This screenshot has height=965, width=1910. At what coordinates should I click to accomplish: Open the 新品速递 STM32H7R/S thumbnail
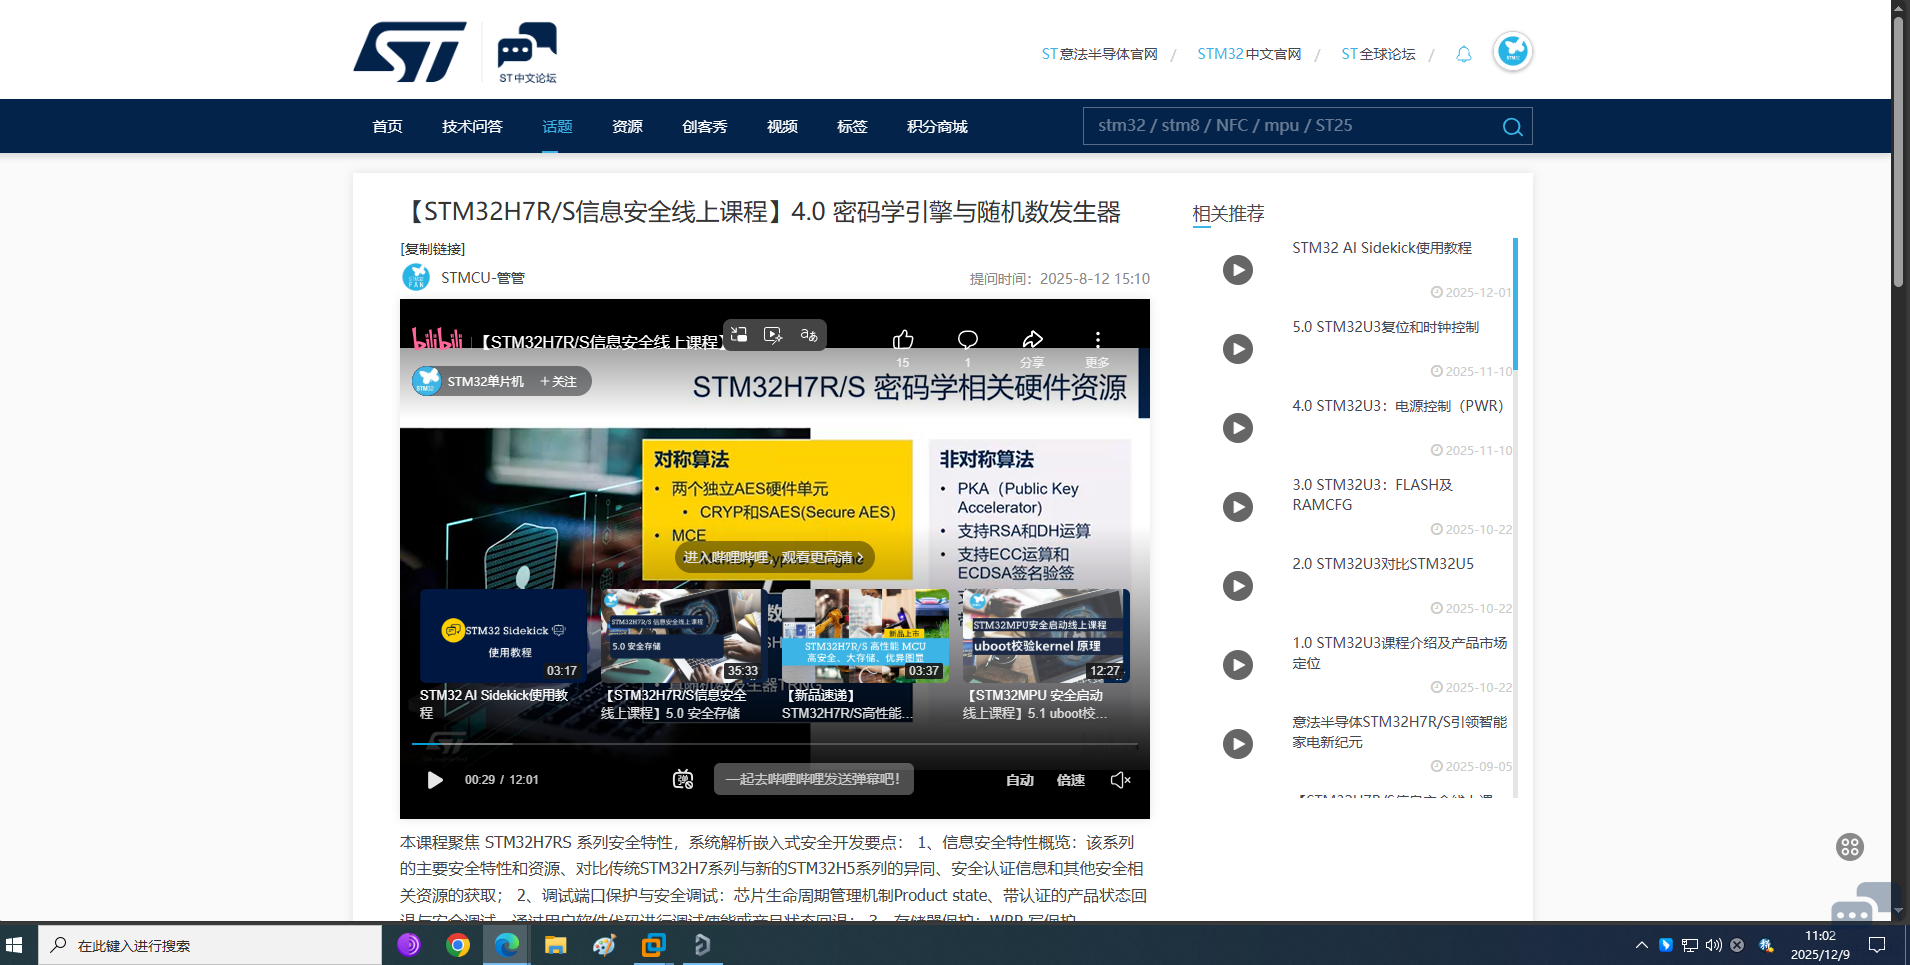[865, 636]
